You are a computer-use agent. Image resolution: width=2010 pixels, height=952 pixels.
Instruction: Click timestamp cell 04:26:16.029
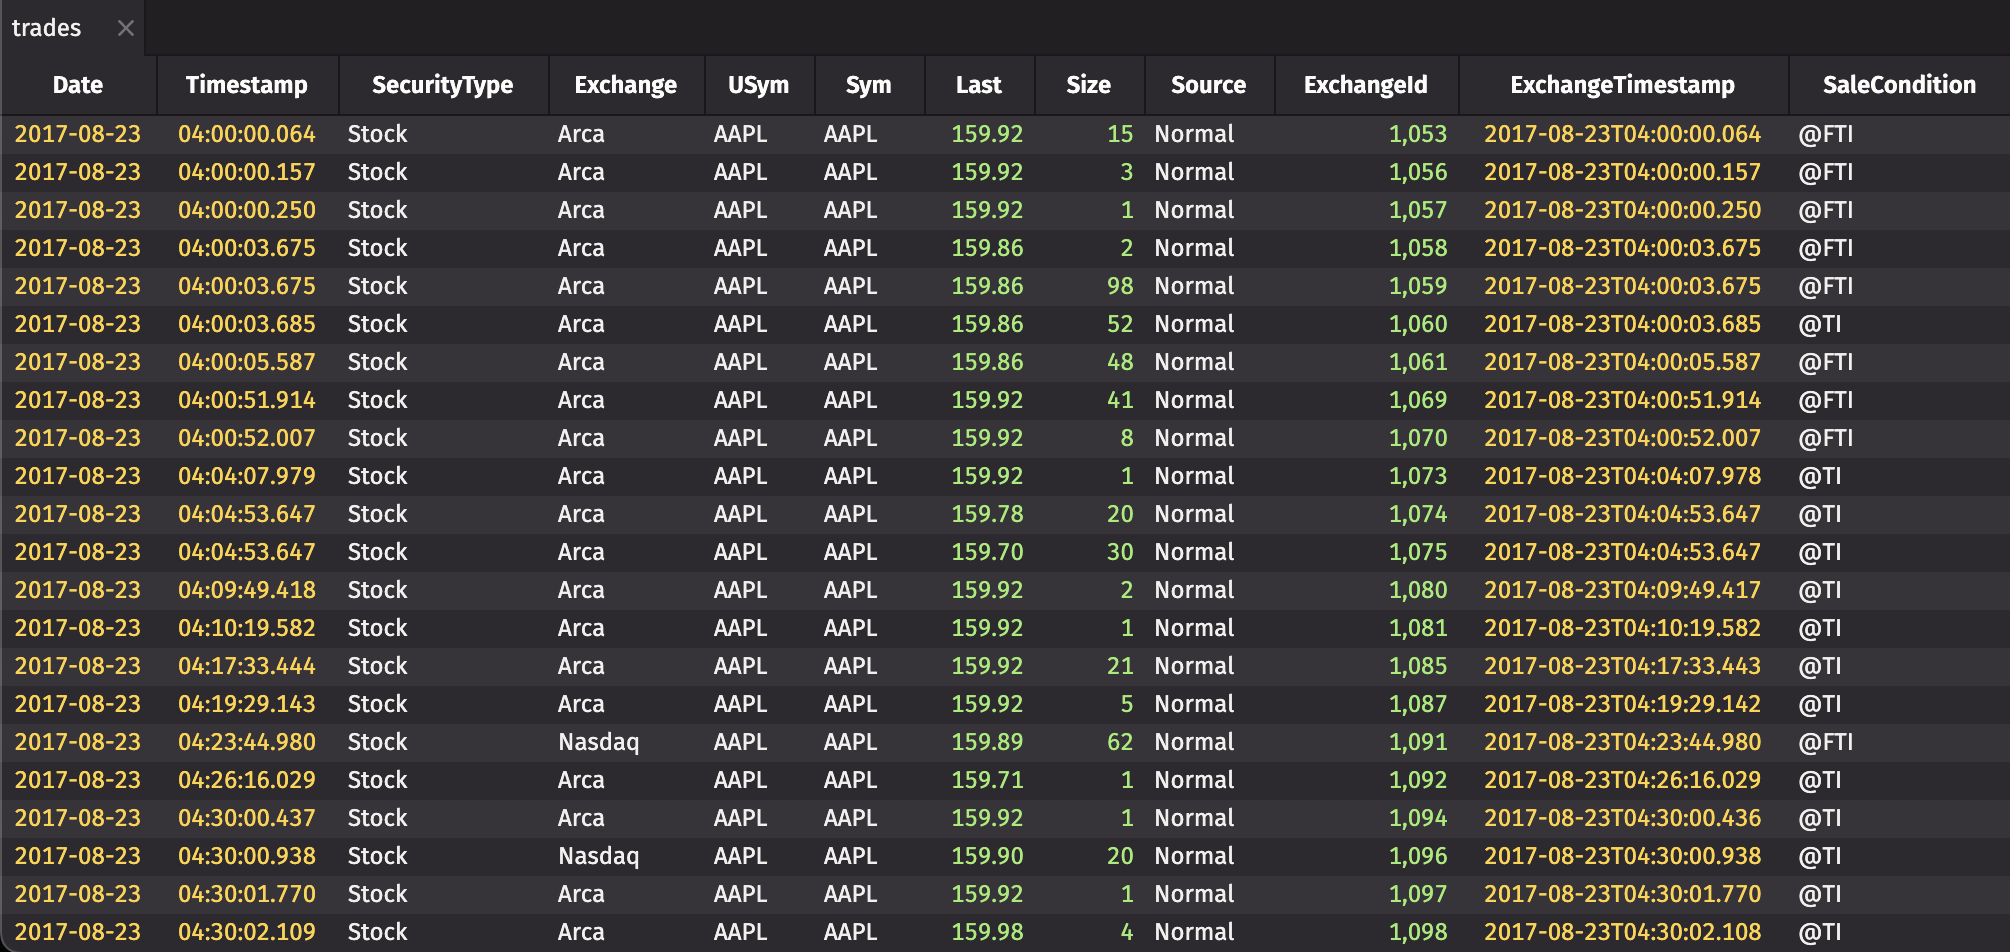(x=247, y=780)
